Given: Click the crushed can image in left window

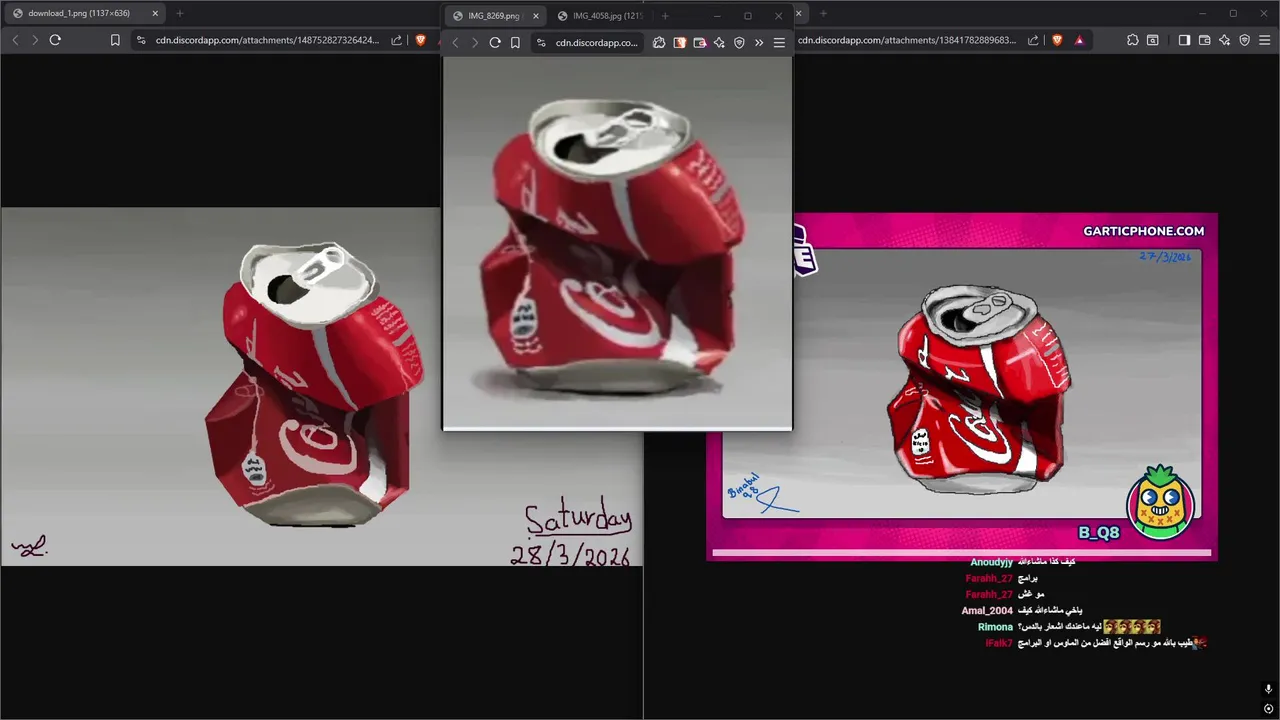Looking at the screenshot, I should [318, 385].
